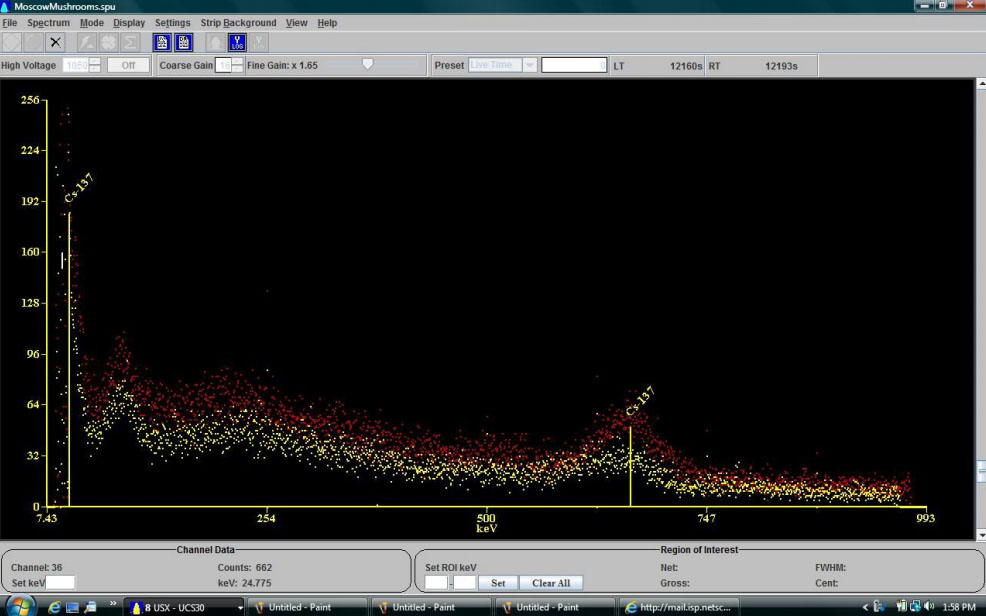The height and width of the screenshot is (616, 986).
Task: Click the Coarse Gain value field
Action: point(223,65)
